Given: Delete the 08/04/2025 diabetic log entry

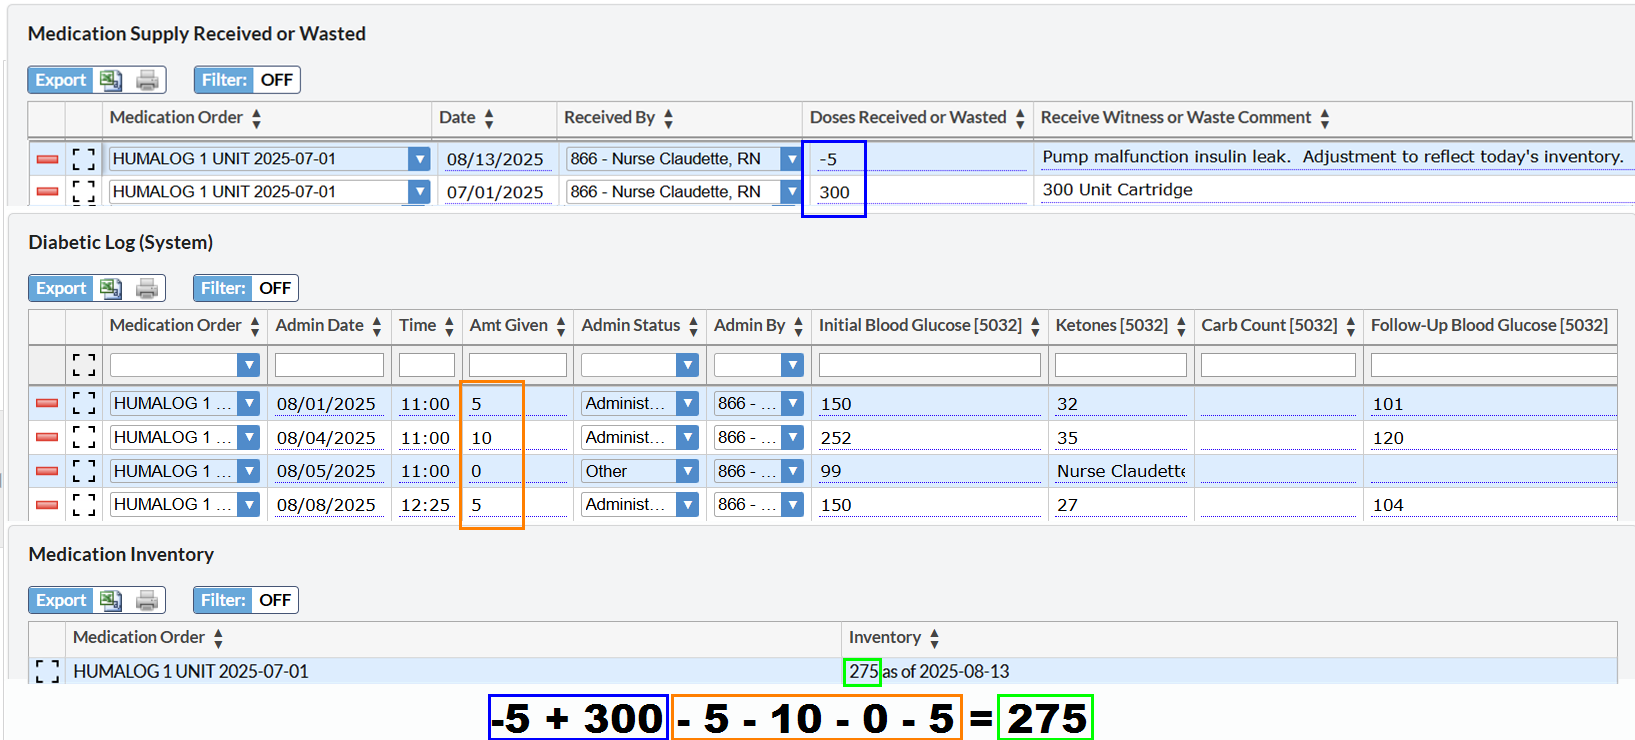Looking at the screenshot, I should pyautogui.click(x=47, y=437).
